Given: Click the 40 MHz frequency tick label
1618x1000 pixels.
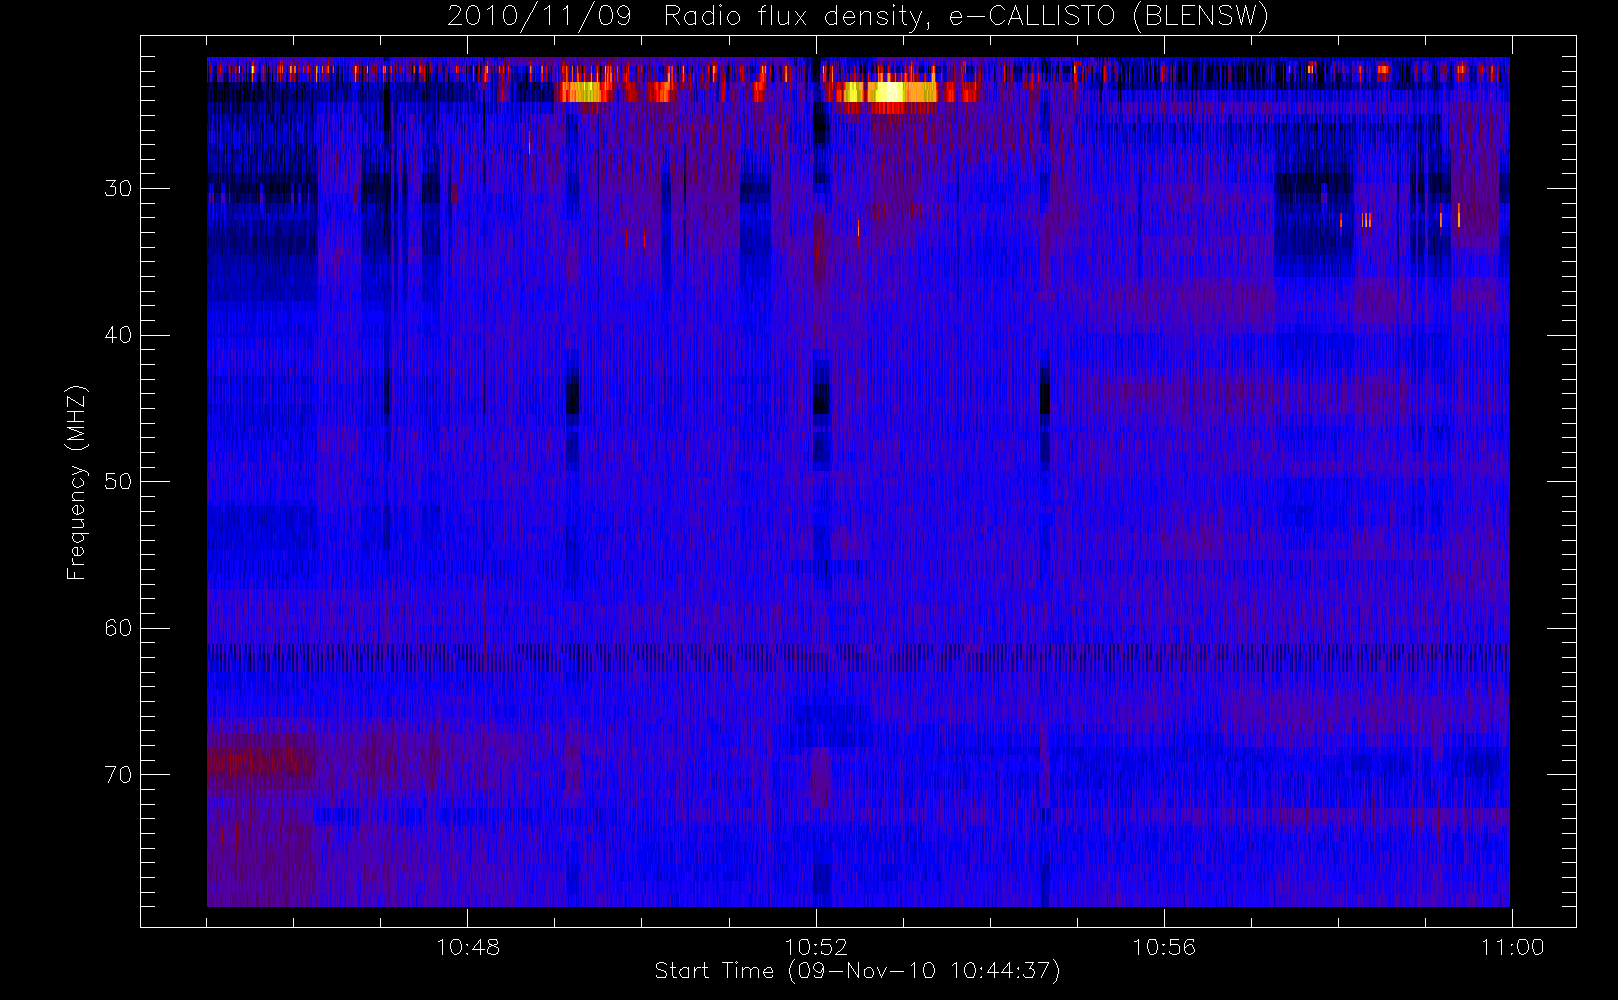Looking at the screenshot, I should [118, 335].
